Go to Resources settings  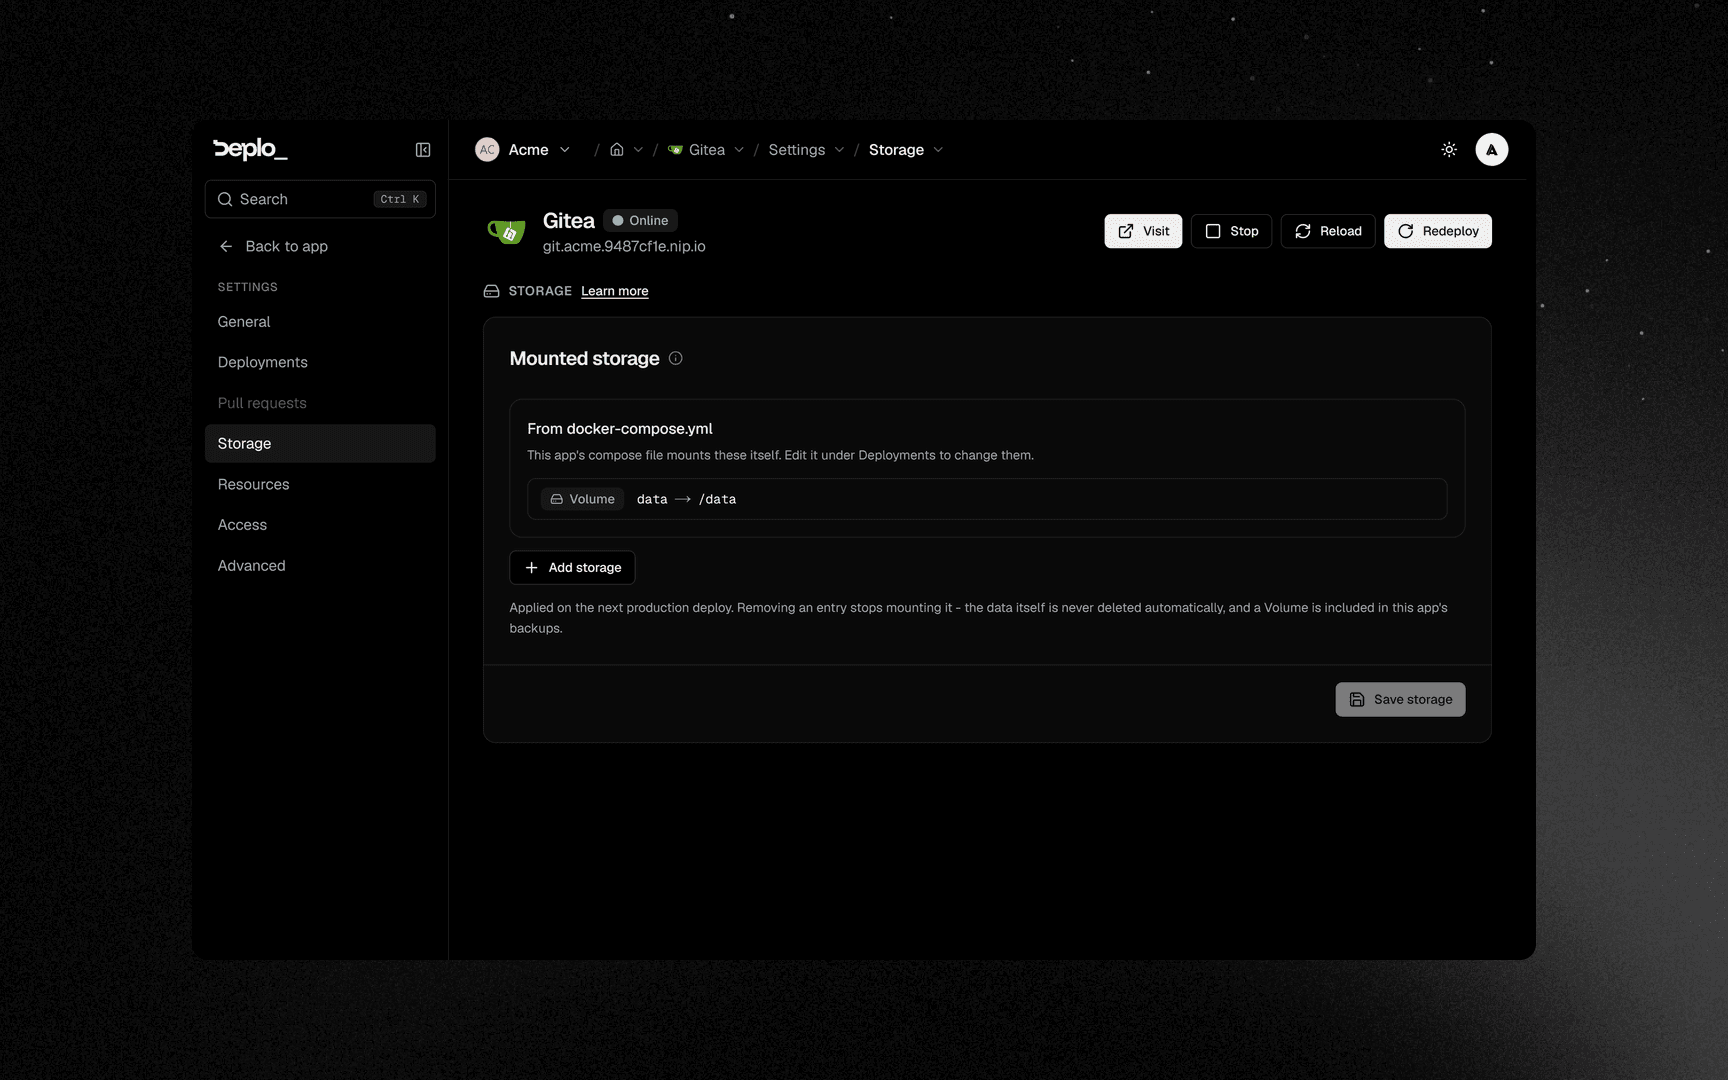tap(320, 484)
